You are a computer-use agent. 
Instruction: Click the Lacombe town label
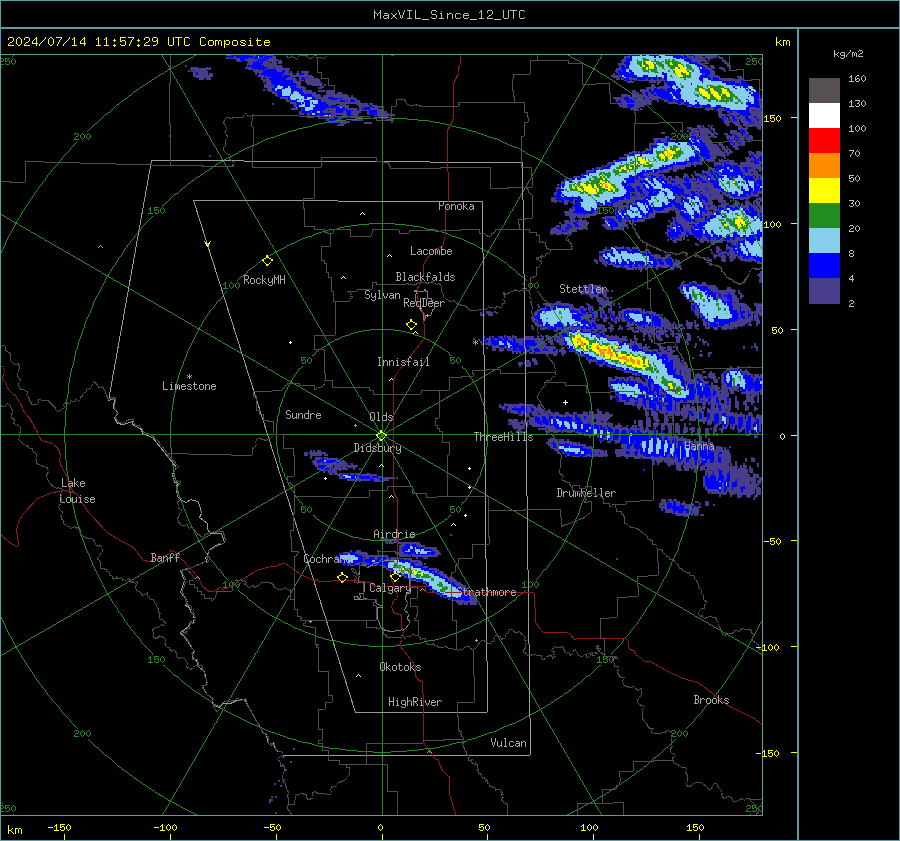[x=431, y=251]
